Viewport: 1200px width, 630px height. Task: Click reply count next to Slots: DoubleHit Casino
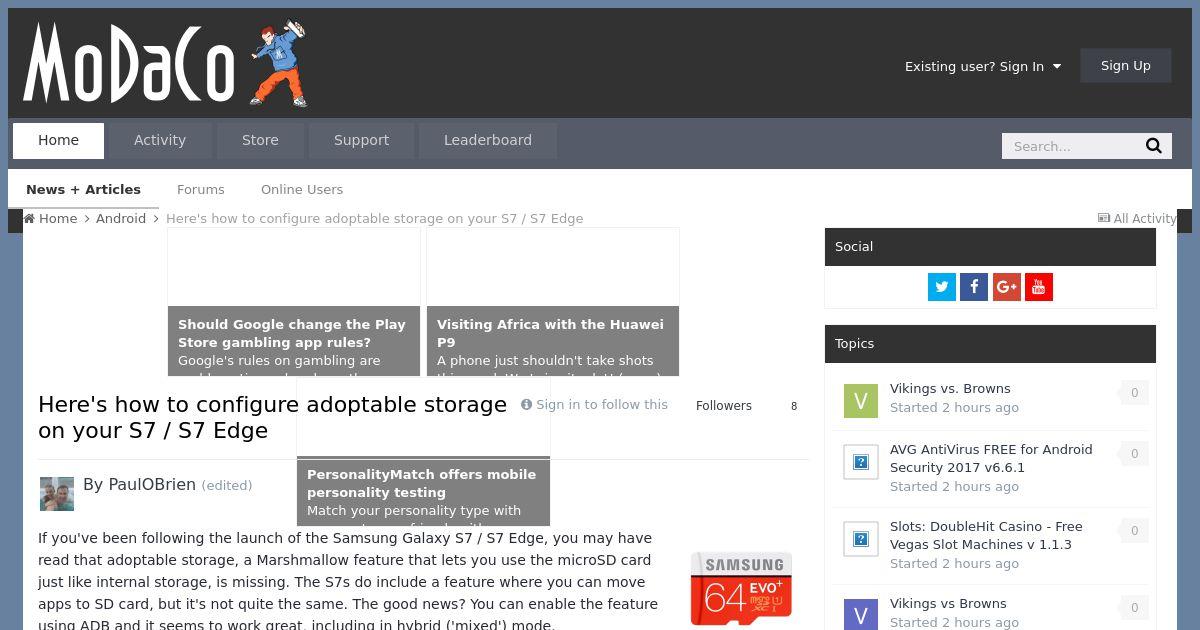pos(1134,531)
